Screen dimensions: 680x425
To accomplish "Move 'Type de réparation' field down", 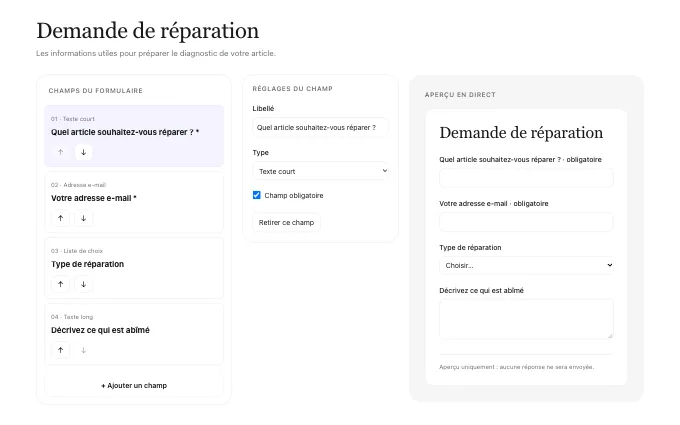I will (83, 284).
